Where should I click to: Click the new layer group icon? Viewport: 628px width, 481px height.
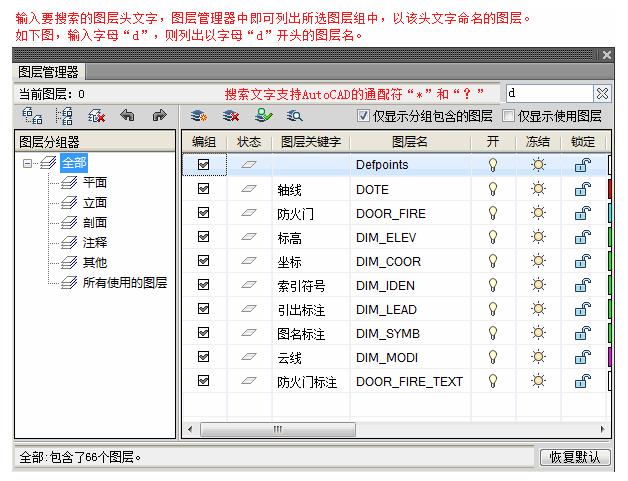point(32,116)
